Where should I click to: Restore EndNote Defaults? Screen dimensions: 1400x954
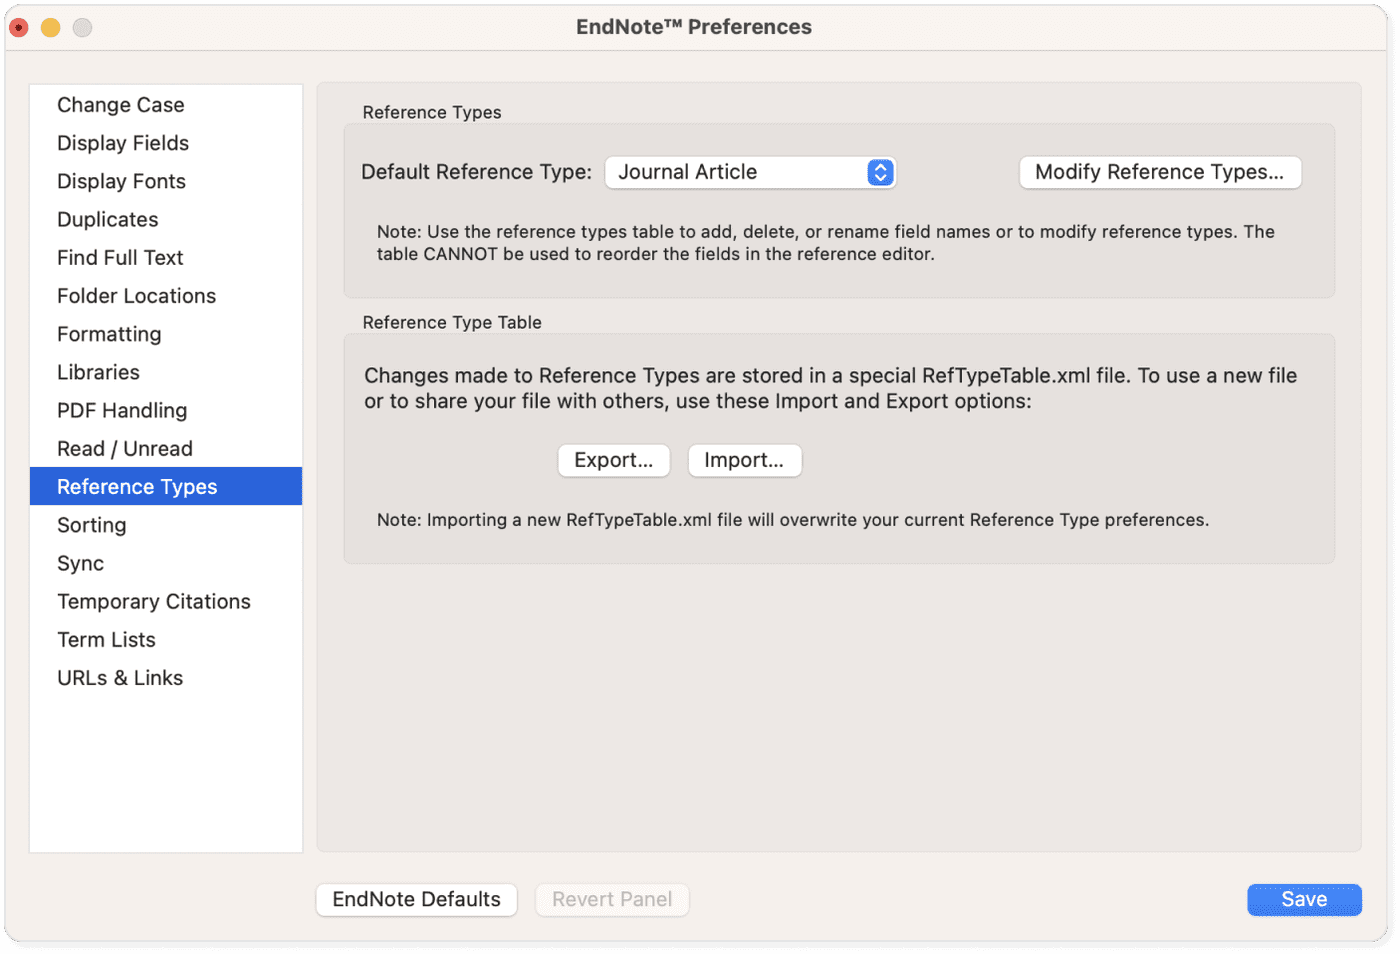coord(416,899)
